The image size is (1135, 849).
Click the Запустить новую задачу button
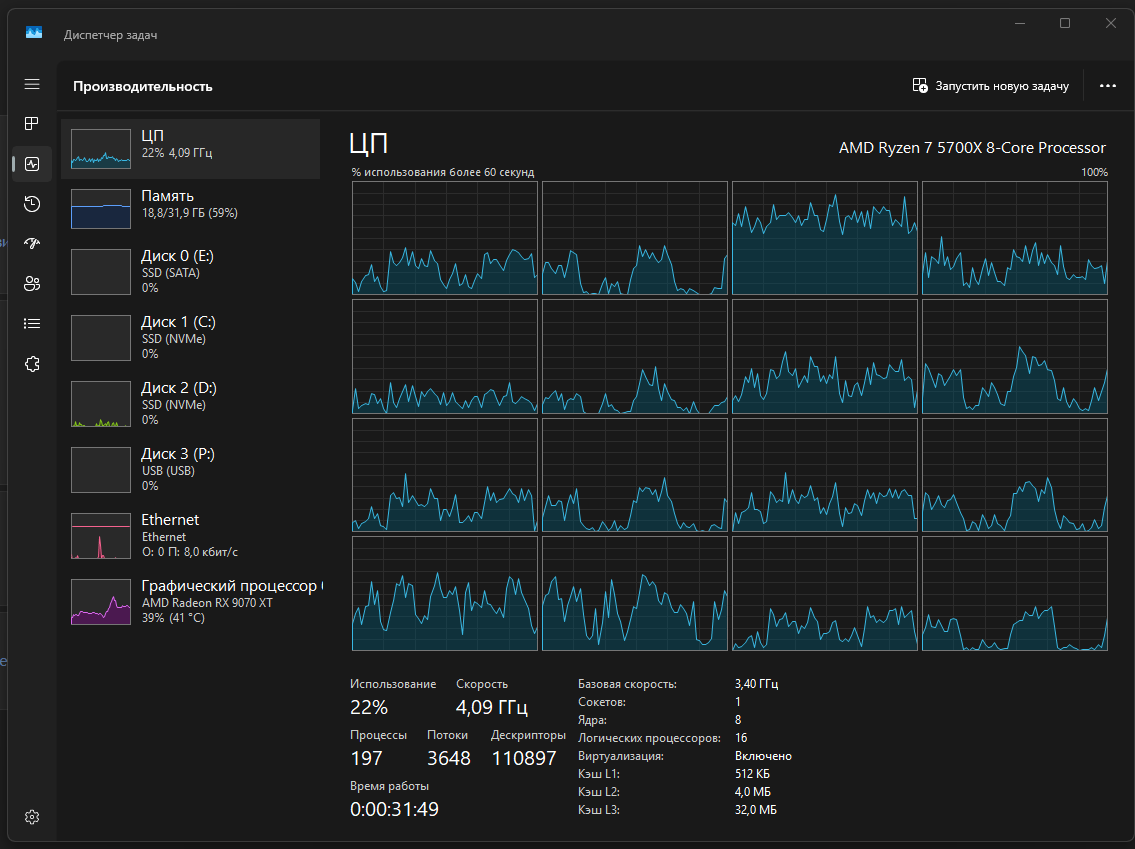tap(990, 85)
